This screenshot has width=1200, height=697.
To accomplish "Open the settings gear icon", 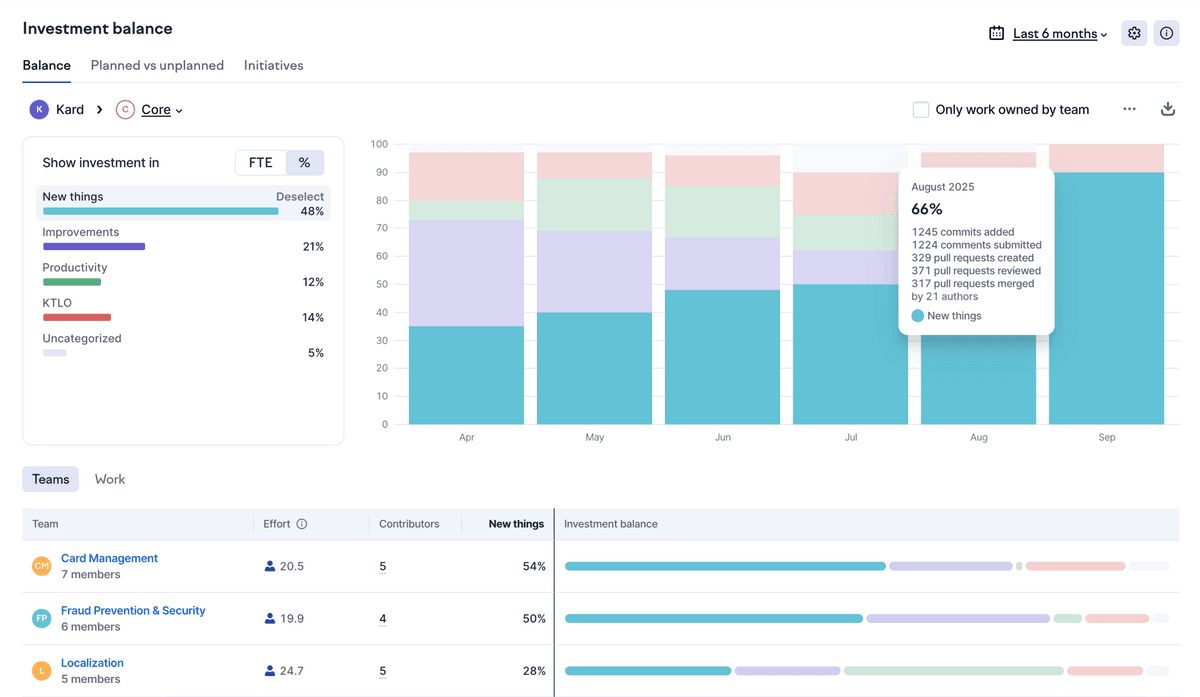I will 1134,33.
